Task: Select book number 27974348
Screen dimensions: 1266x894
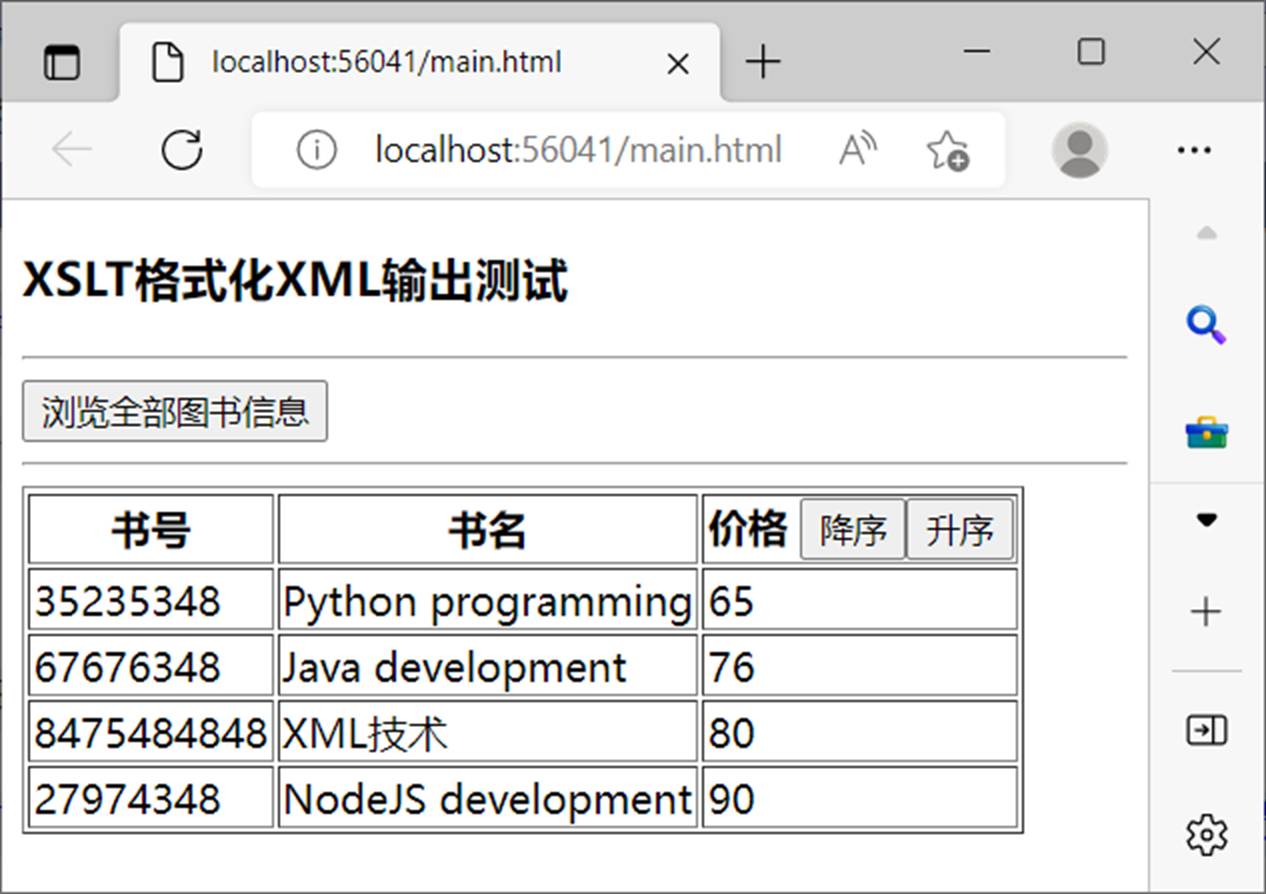Action: coord(151,798)
